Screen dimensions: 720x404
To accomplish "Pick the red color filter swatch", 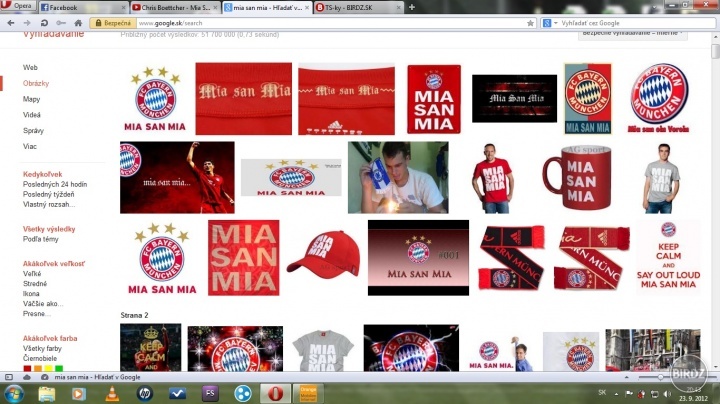I will pos(28,368).
